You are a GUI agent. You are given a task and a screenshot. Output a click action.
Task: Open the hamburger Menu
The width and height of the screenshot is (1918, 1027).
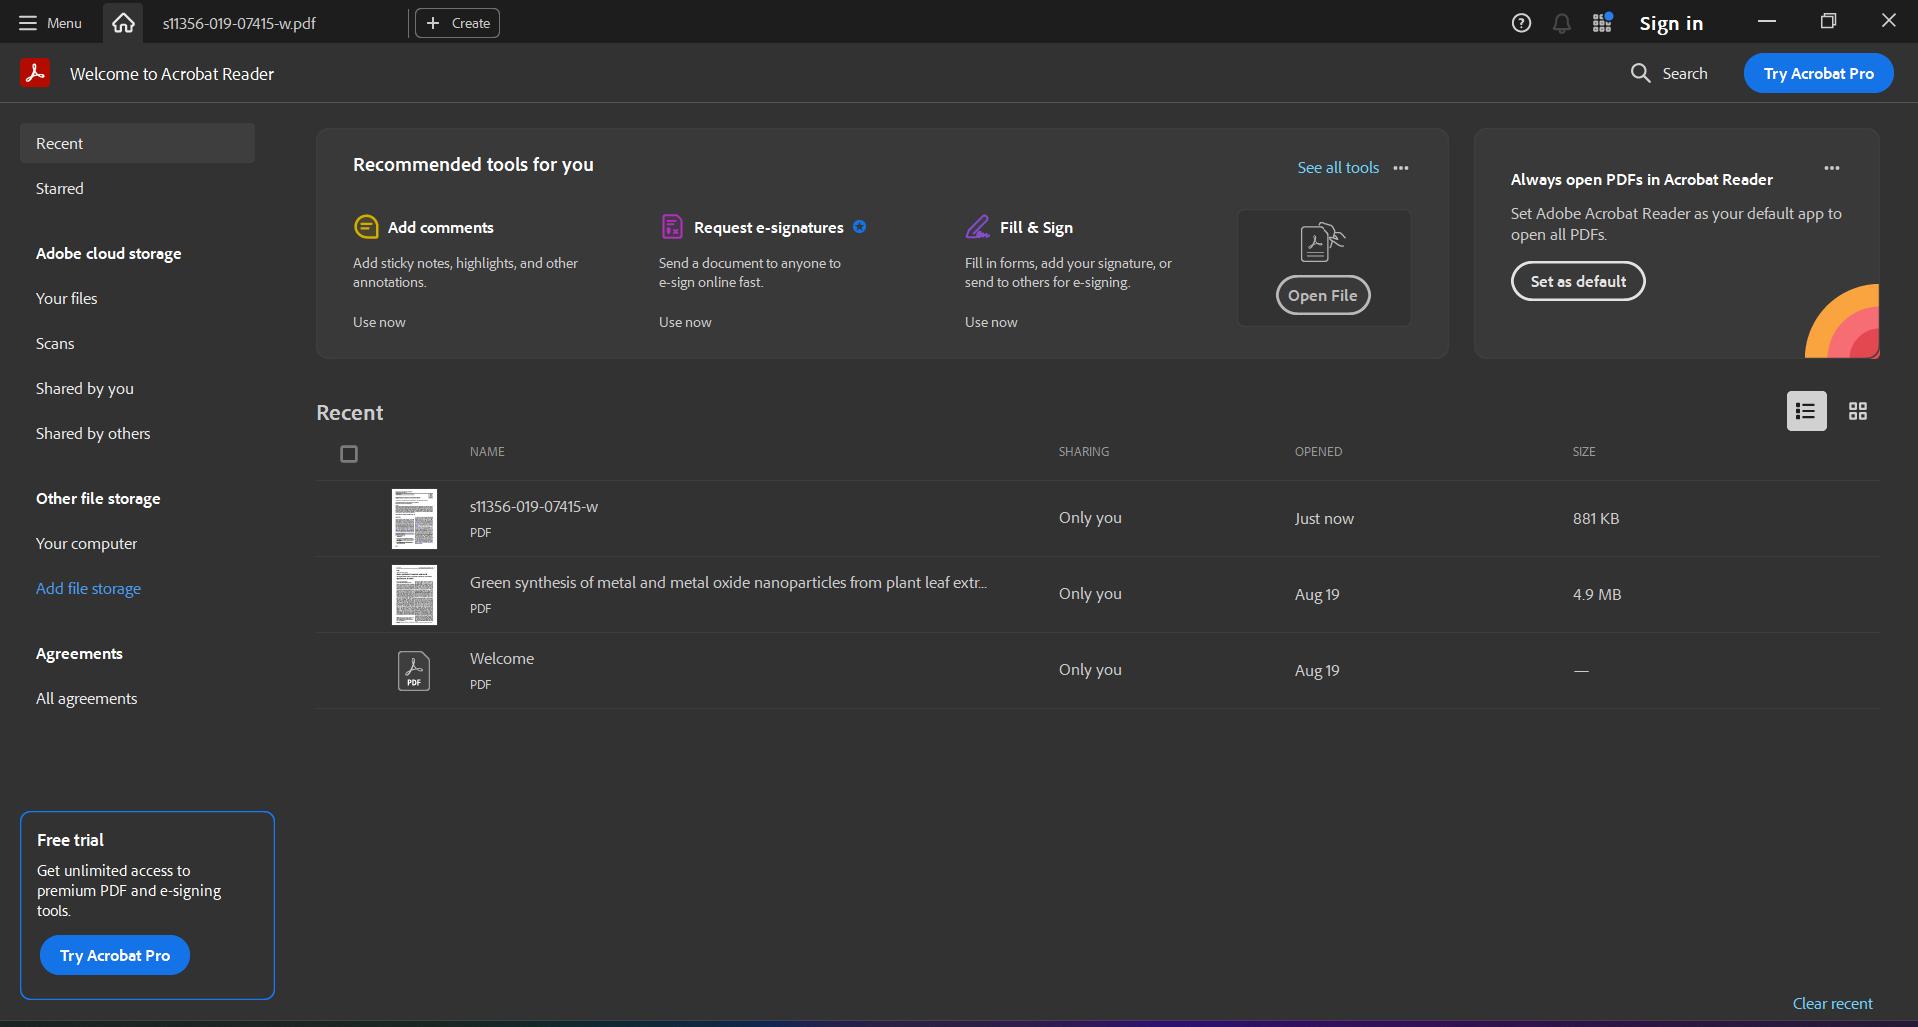[x=50, y=23]
